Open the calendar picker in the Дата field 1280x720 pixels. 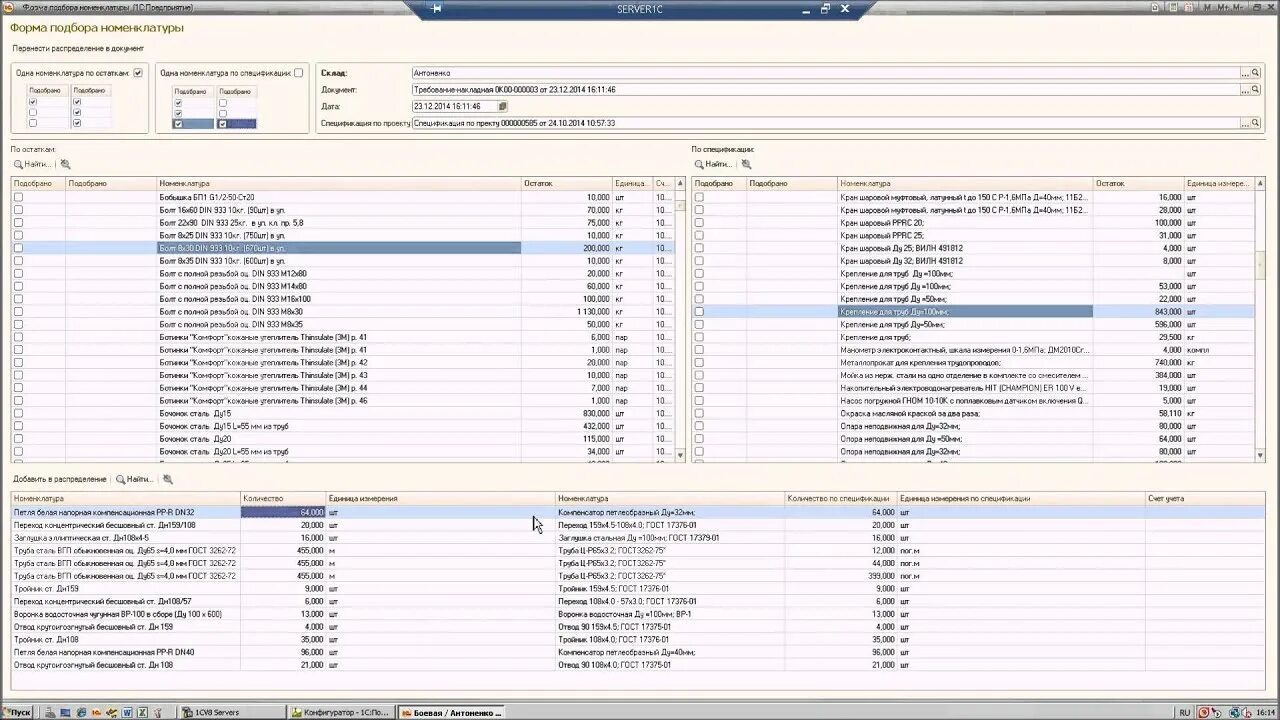click(502, 106)
